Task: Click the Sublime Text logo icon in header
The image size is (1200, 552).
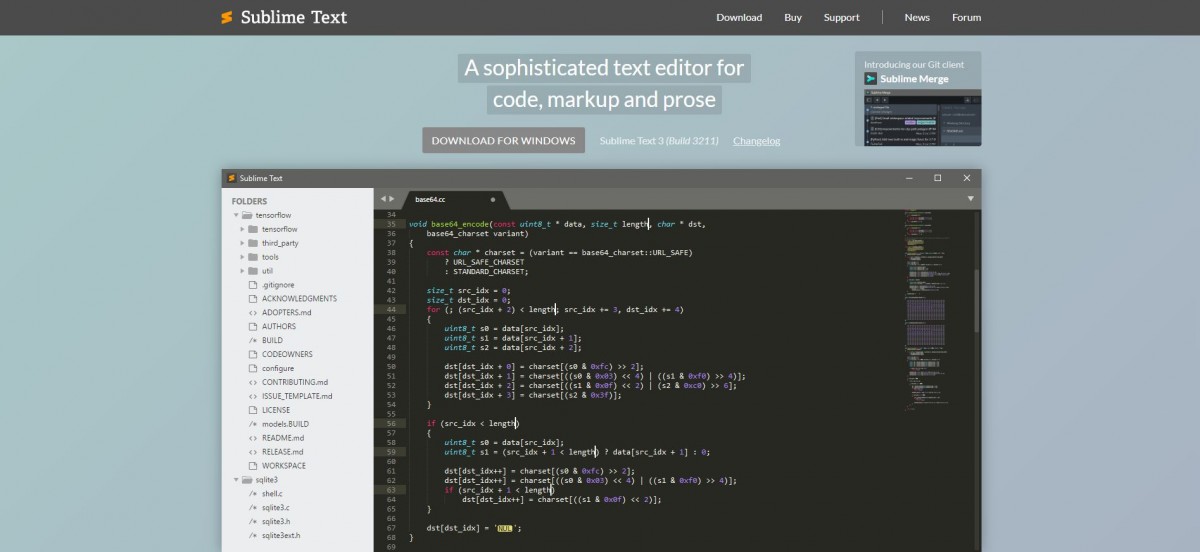Action: pyautogui.click(x=227, y=17)
